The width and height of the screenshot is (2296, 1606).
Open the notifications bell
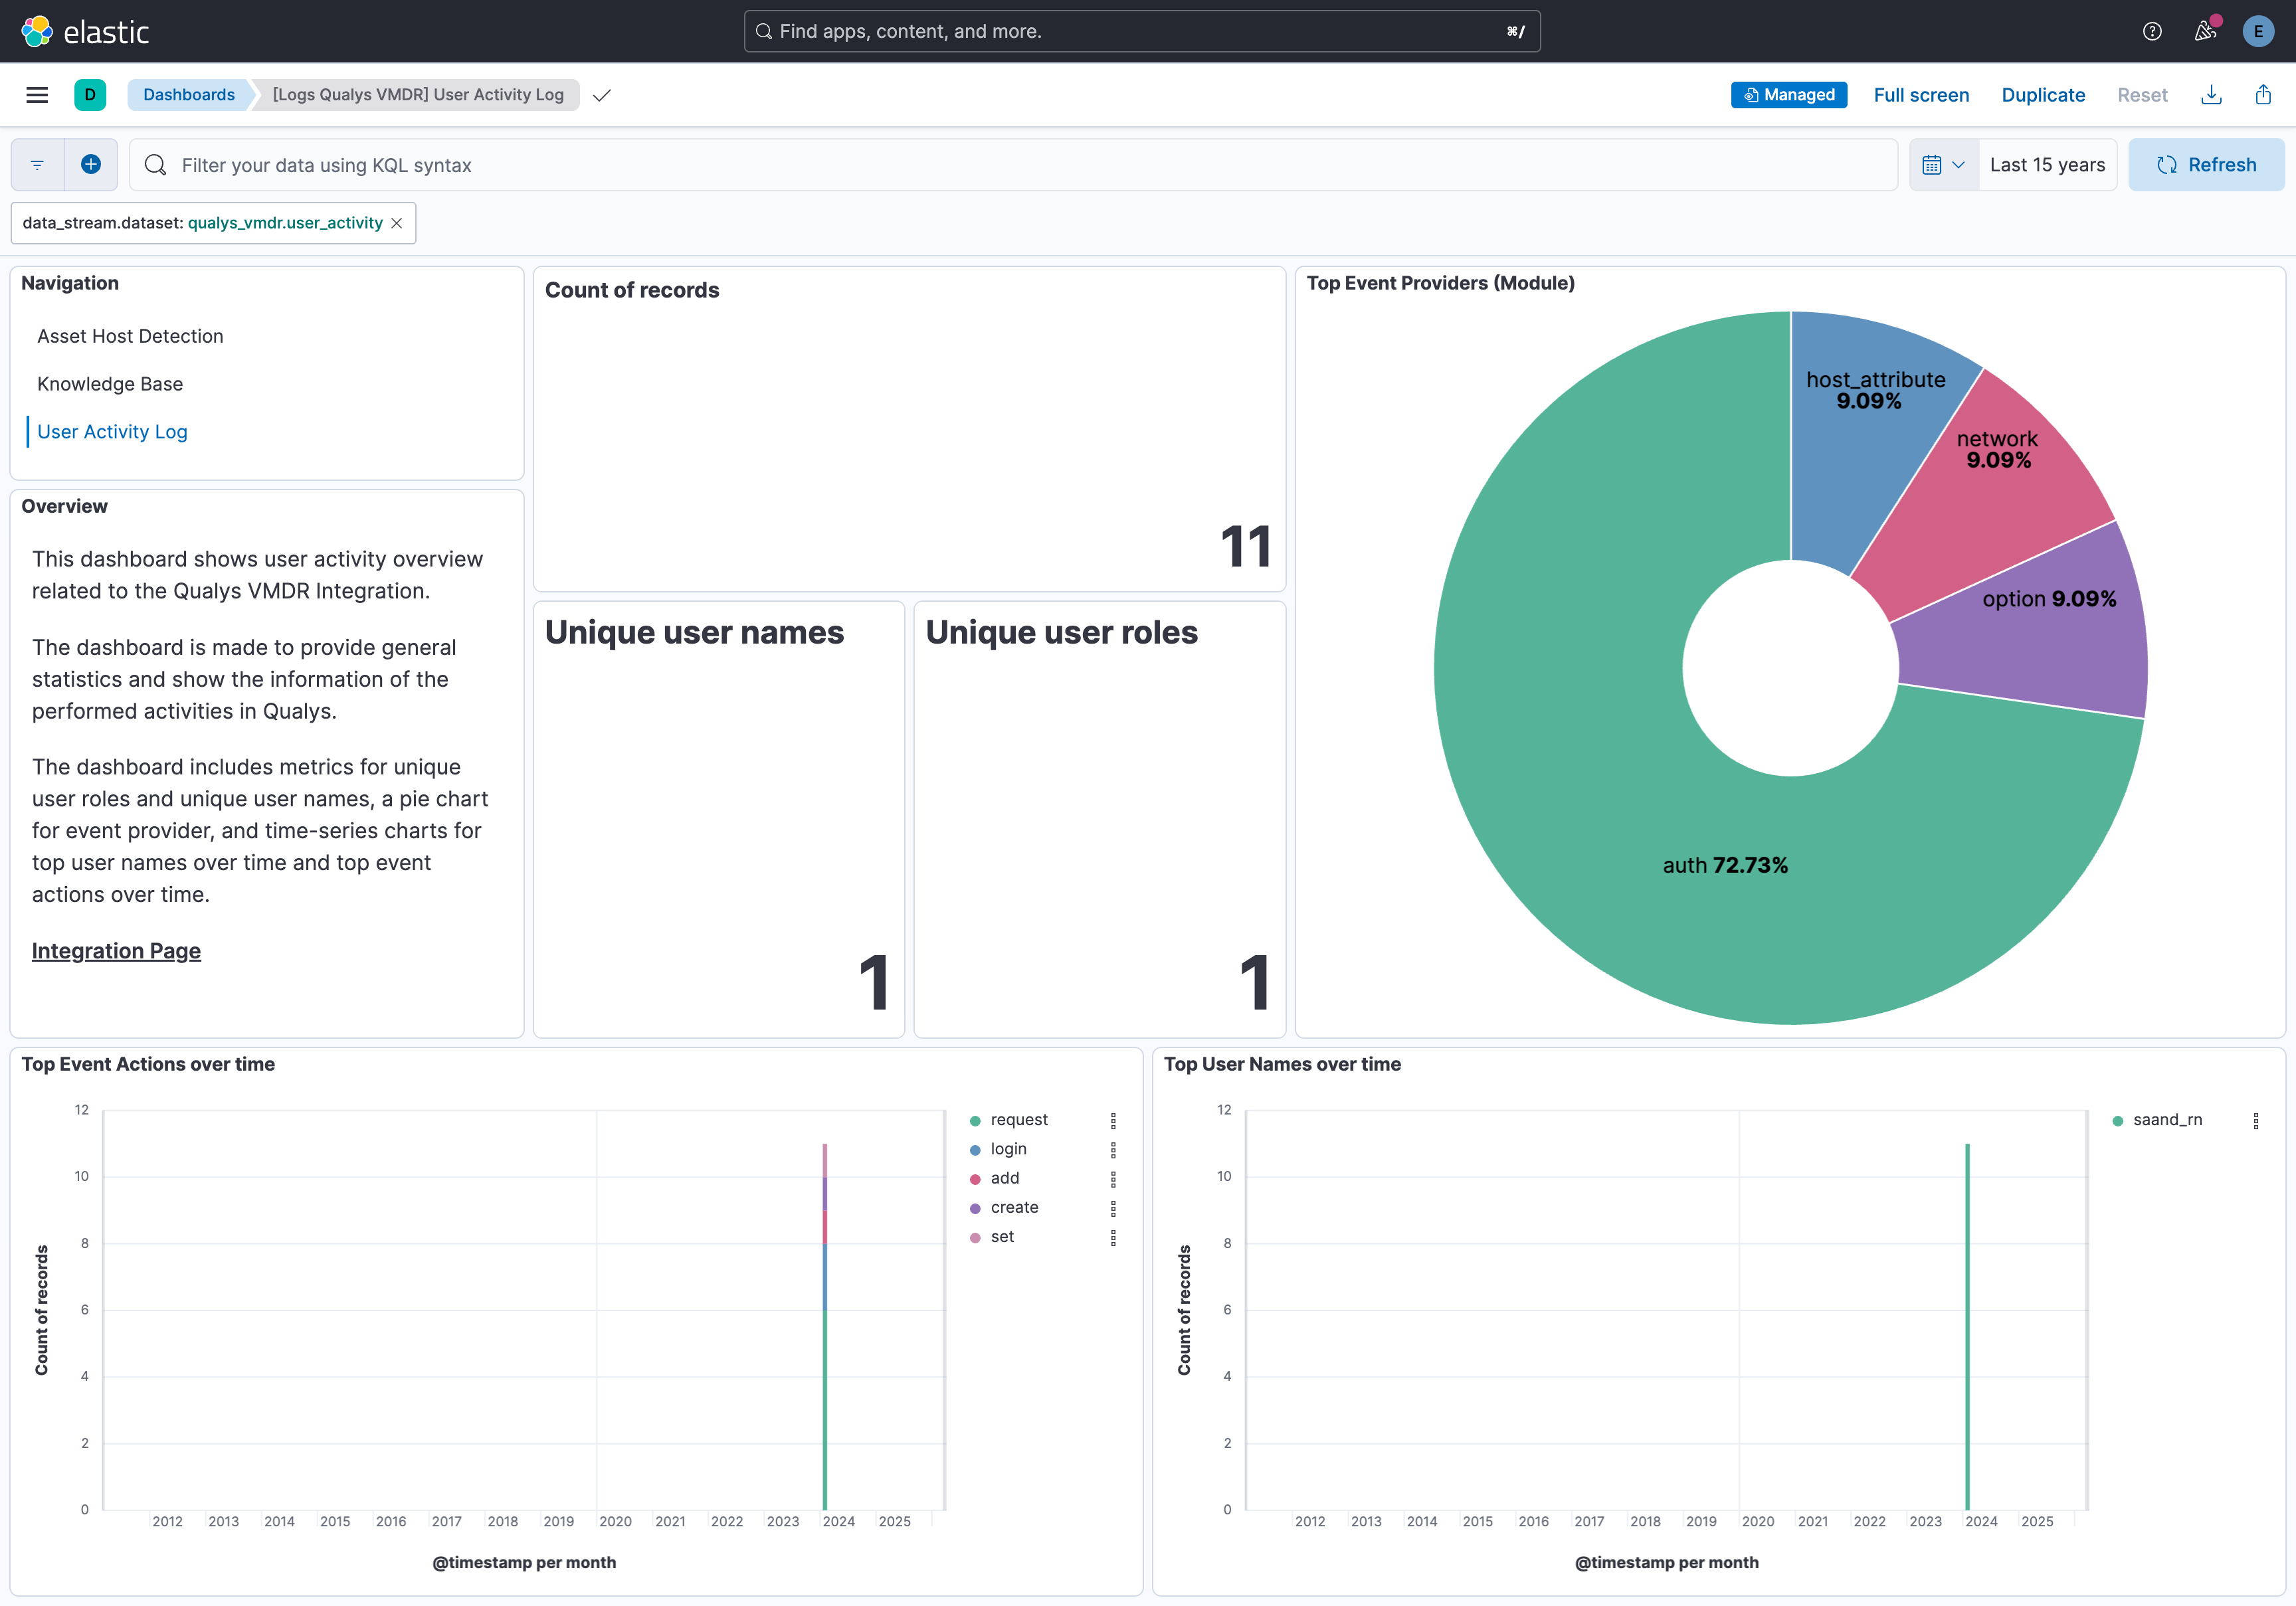point(2204,31)
